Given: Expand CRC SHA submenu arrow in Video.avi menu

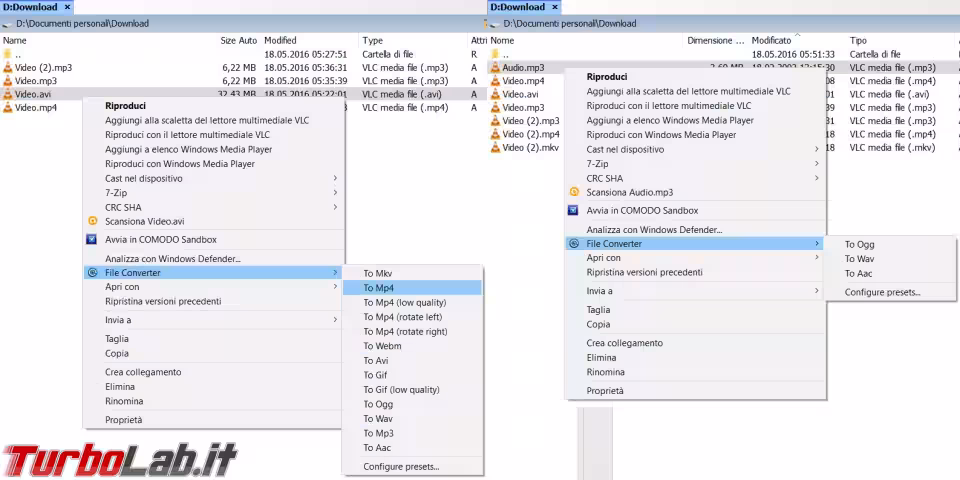Looking at the screenshot, I should pyautogui.click(x=335, y=207).
